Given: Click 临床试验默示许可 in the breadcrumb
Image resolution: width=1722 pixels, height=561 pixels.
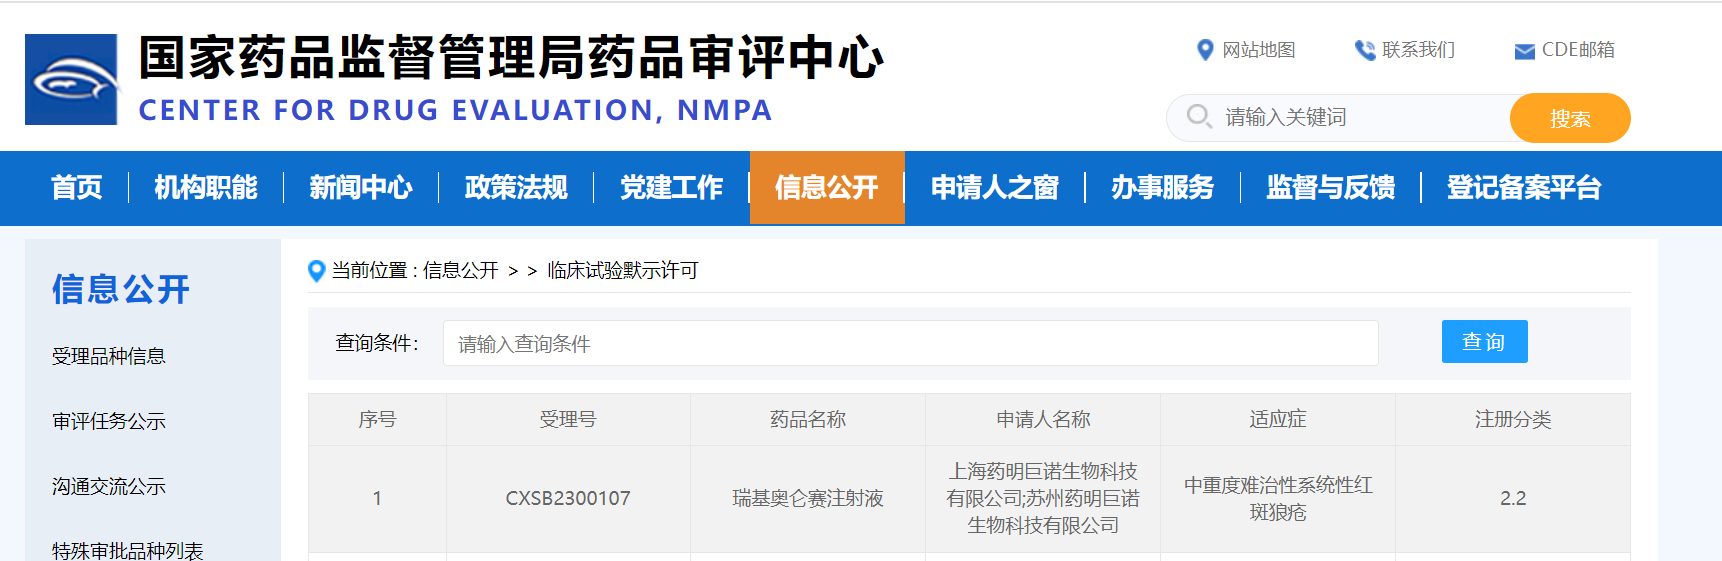Looking at the screenshot, I should [x=623, y=271].
